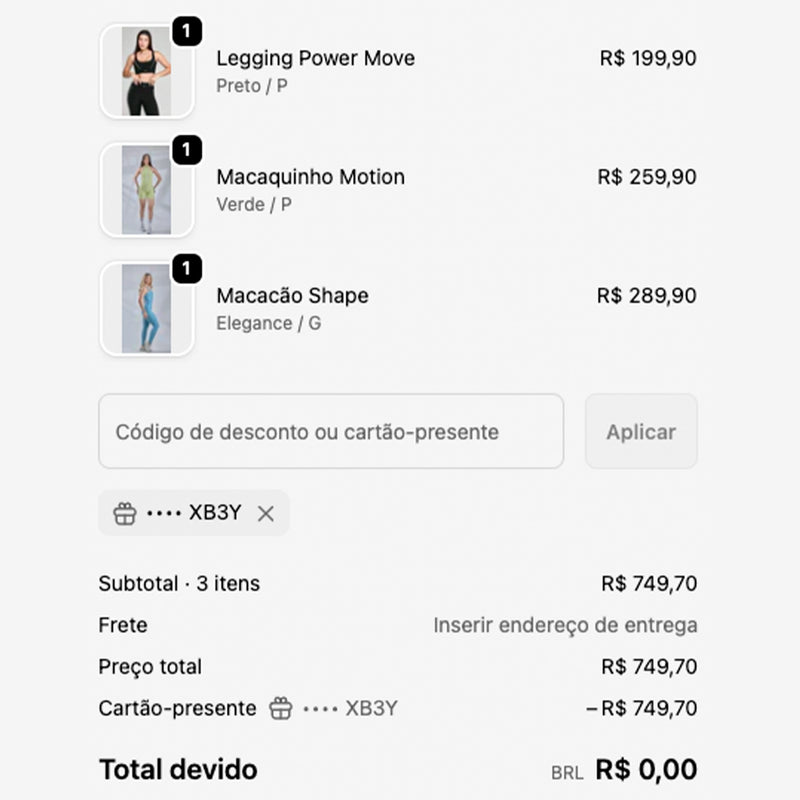Open the Macacão Shape thumbnail
This screenshot has width=800, height=800.
point(147,308)
